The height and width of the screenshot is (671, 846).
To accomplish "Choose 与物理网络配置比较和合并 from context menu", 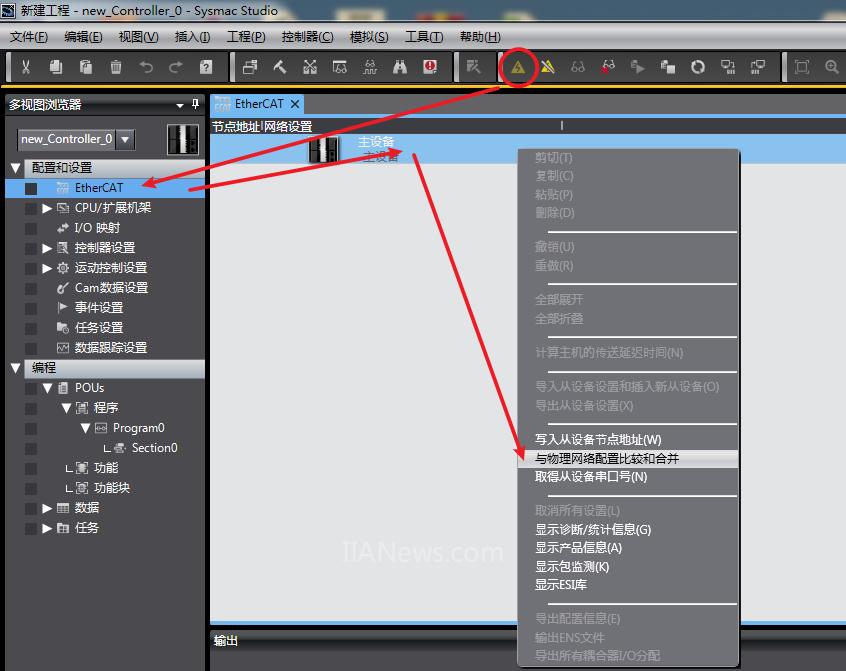I will (629, 458).
